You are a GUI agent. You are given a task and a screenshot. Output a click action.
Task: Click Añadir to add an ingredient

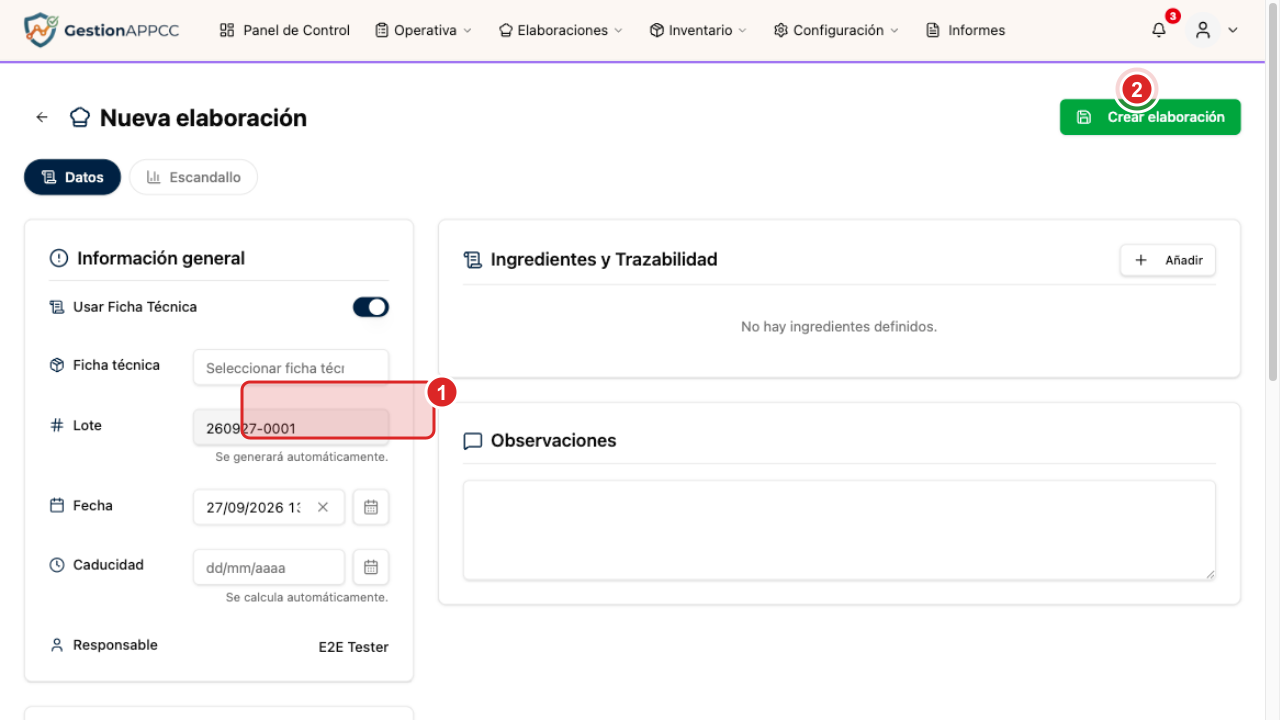1168,260
